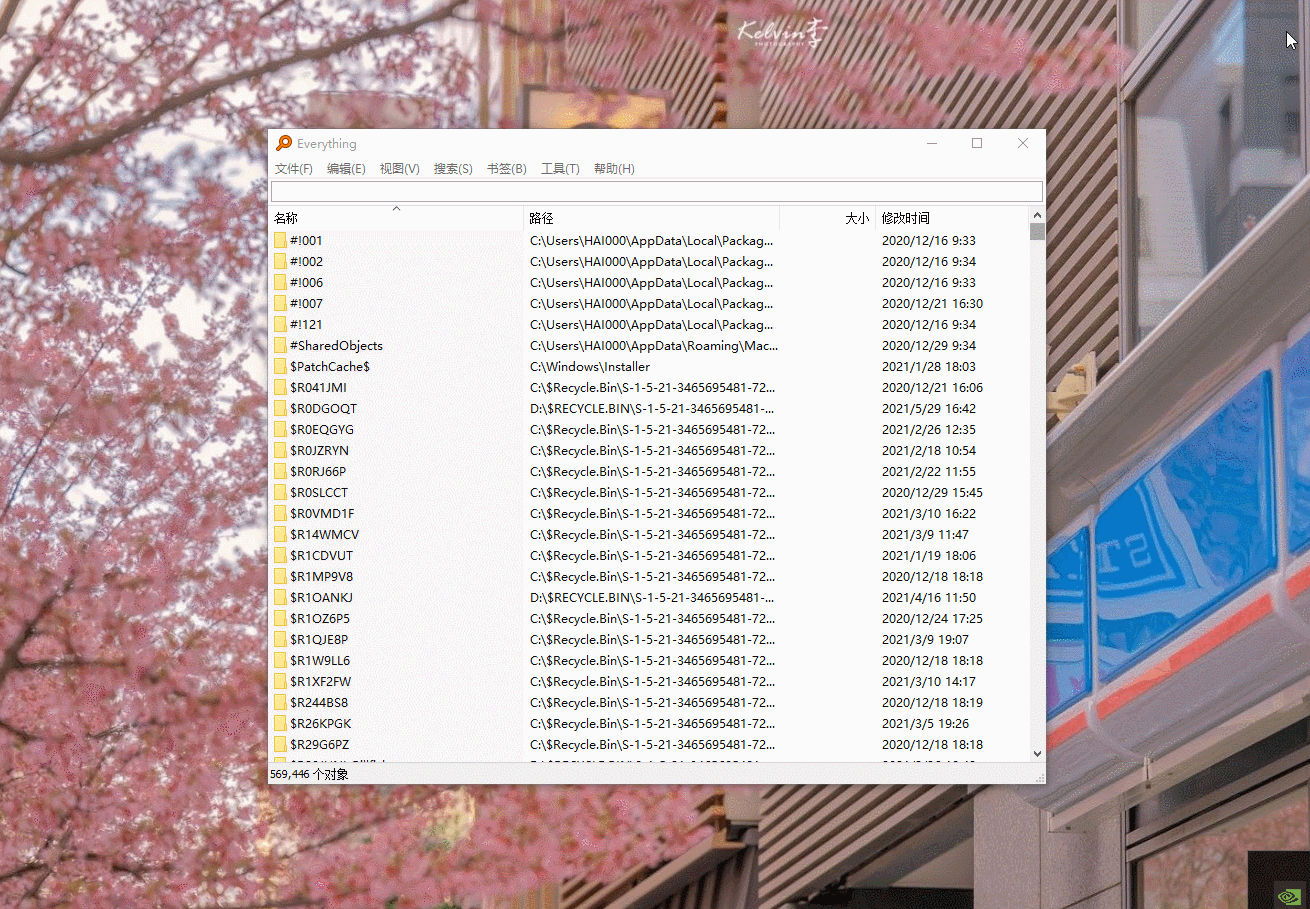The width and height of the screenshot is (1310, 909).
Task: Click folder icon of $R0VMD1F
Action: pyautogui.click(x=280, y=513)
